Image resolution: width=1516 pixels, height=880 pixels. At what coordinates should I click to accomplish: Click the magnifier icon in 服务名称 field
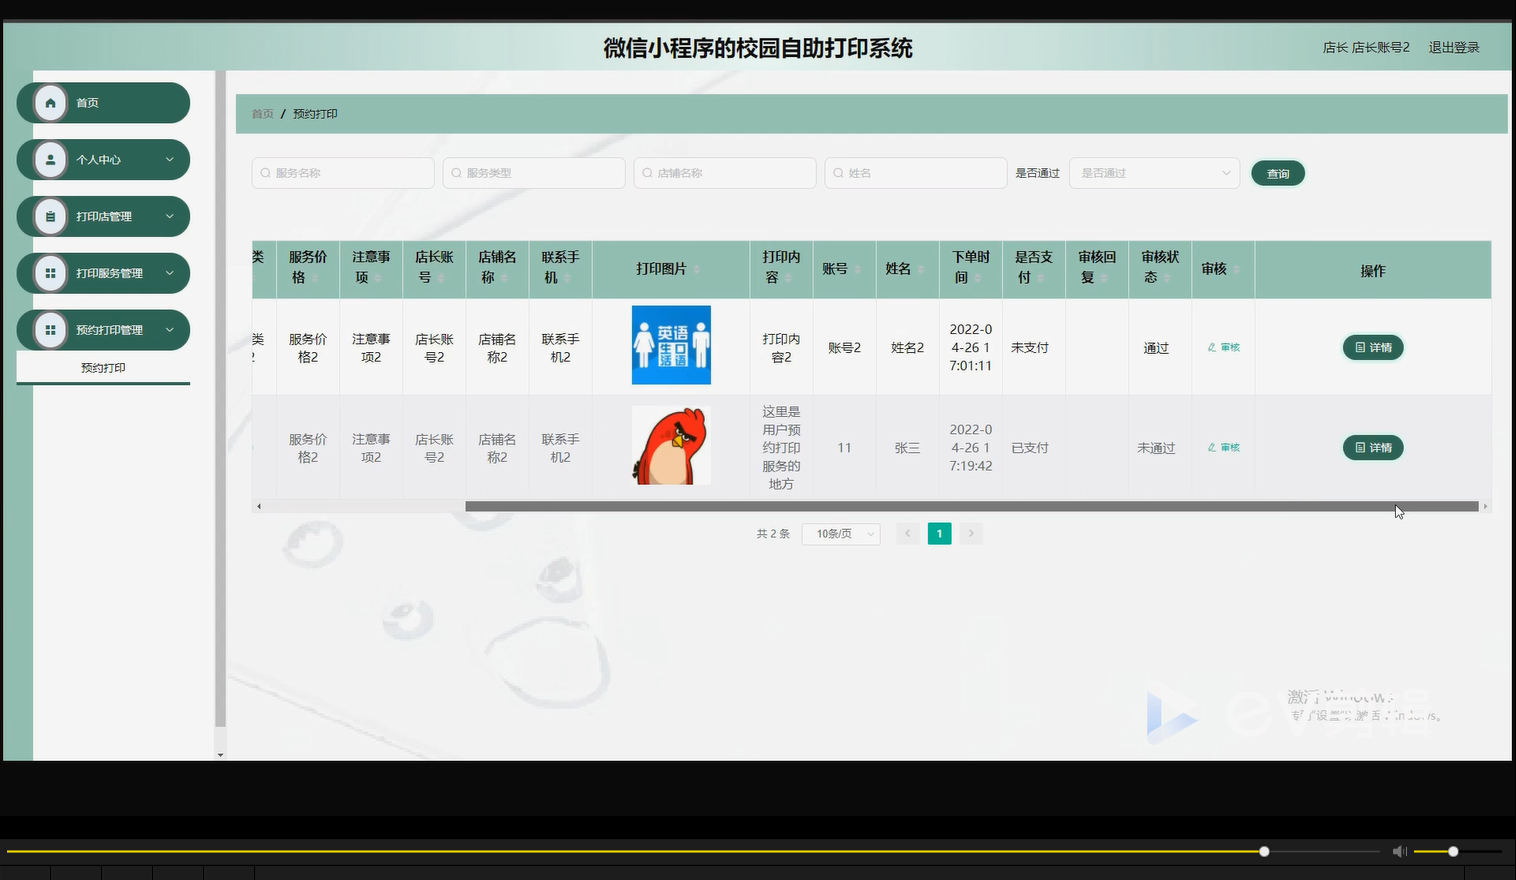(264, 172)
